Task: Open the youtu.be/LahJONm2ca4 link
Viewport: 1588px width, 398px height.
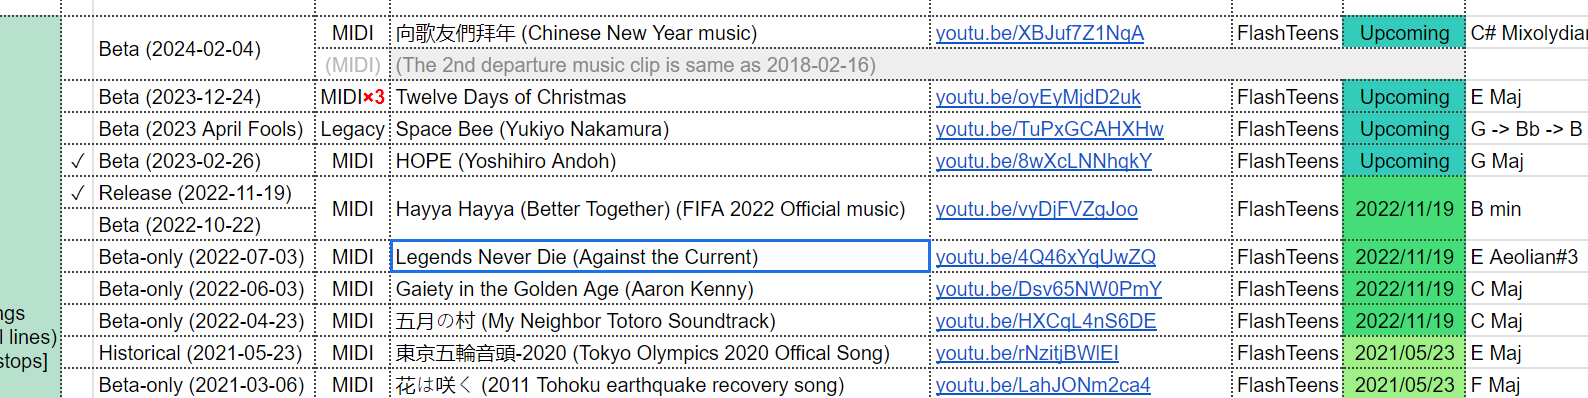Action: click(x=1043, y=385)
